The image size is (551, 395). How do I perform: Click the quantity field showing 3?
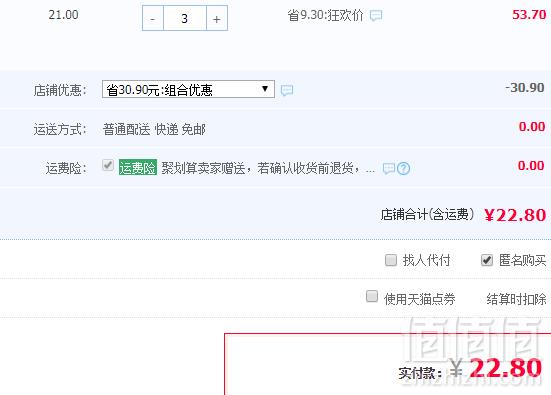pos(185,18)
